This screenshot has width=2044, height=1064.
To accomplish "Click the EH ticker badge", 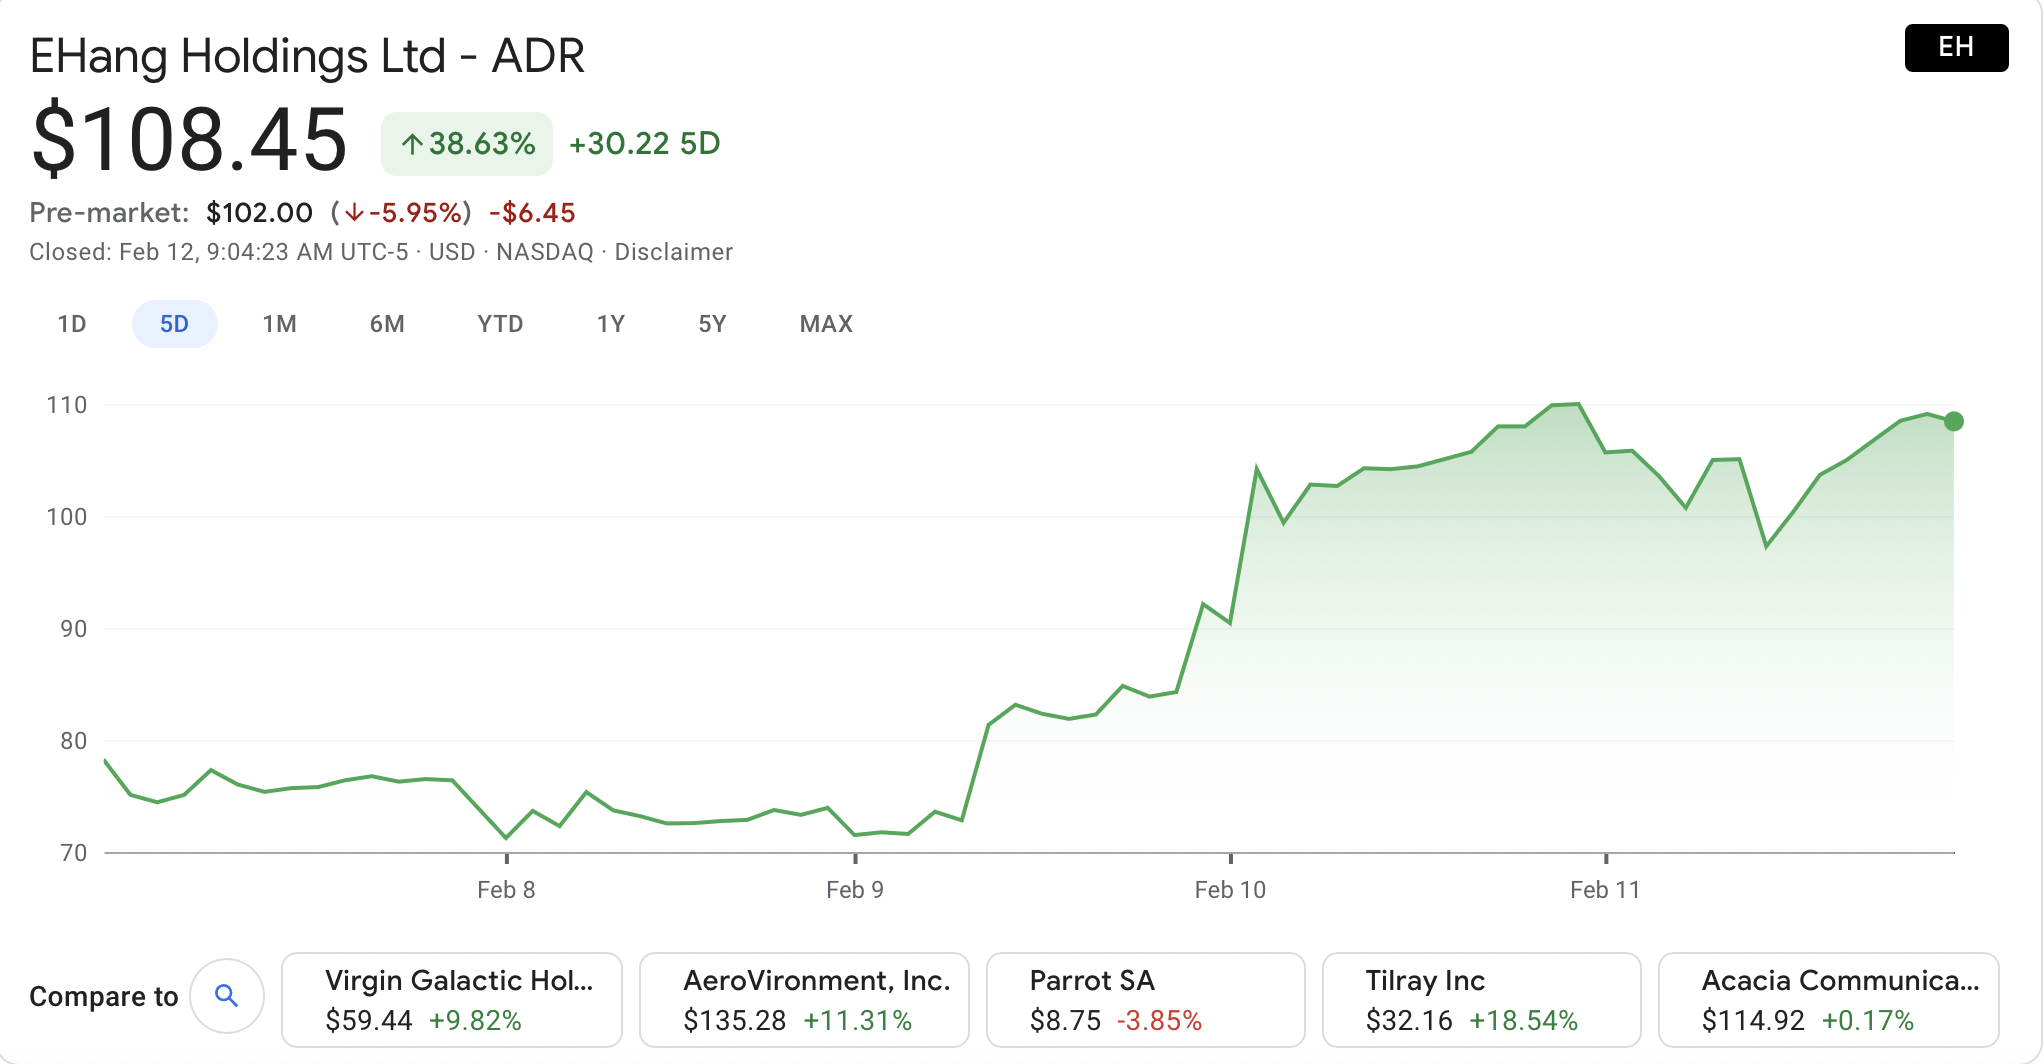I will [x=1956, y=47].
